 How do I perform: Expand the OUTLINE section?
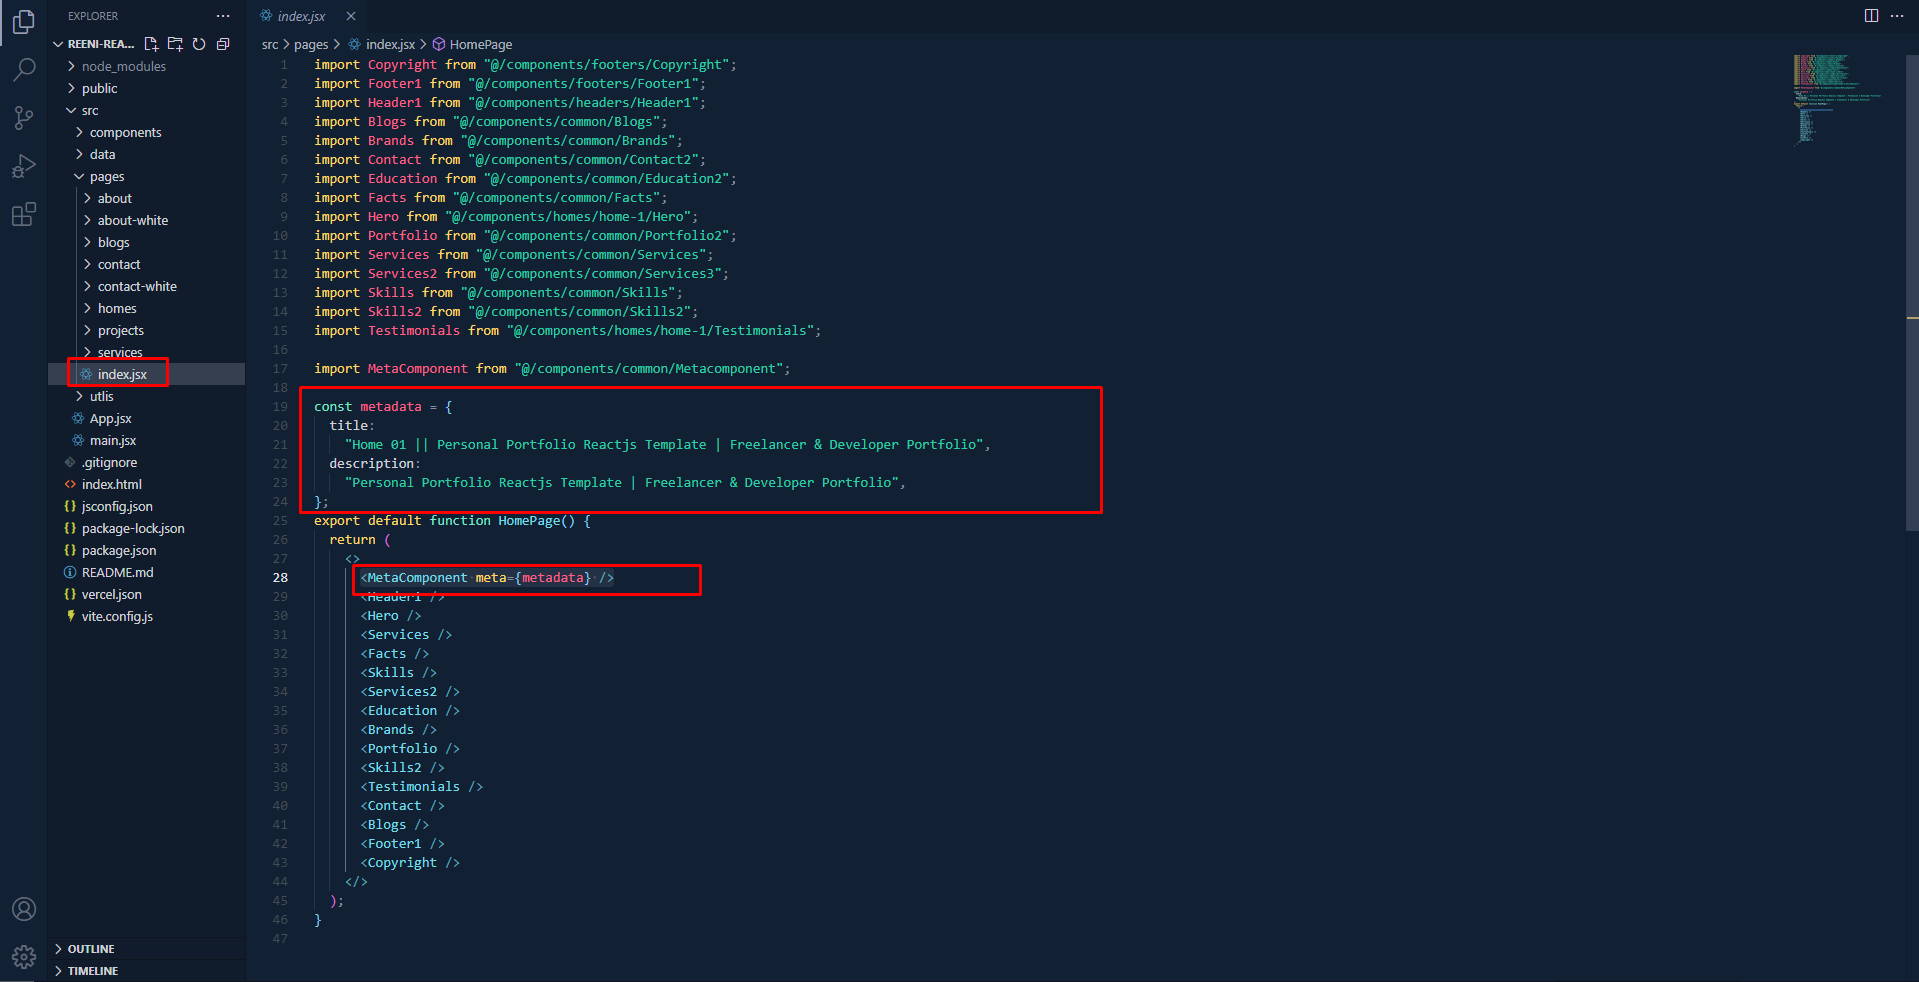pyautogui.click(x=94, y=948)
